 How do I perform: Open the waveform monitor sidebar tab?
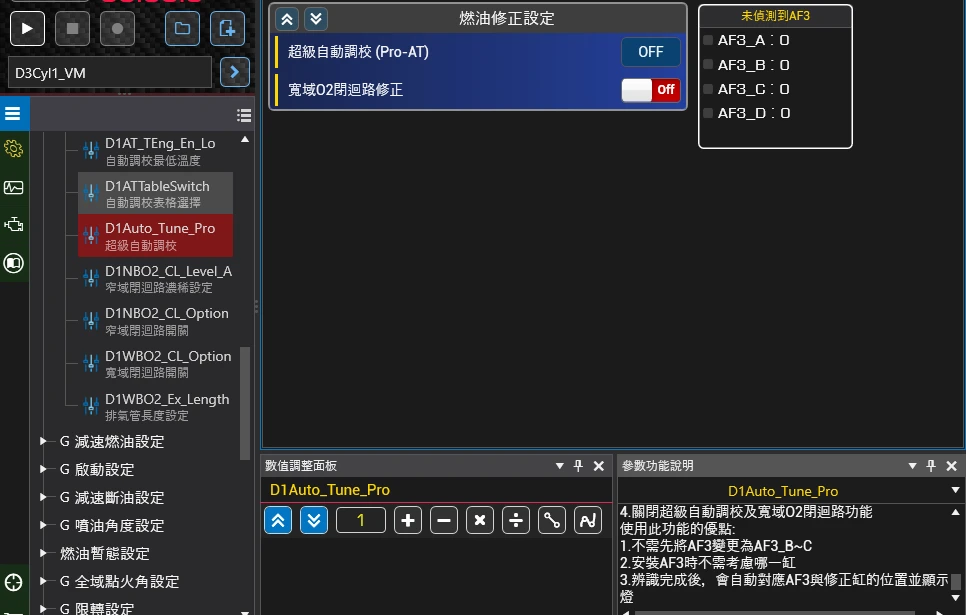click(14, 187)
